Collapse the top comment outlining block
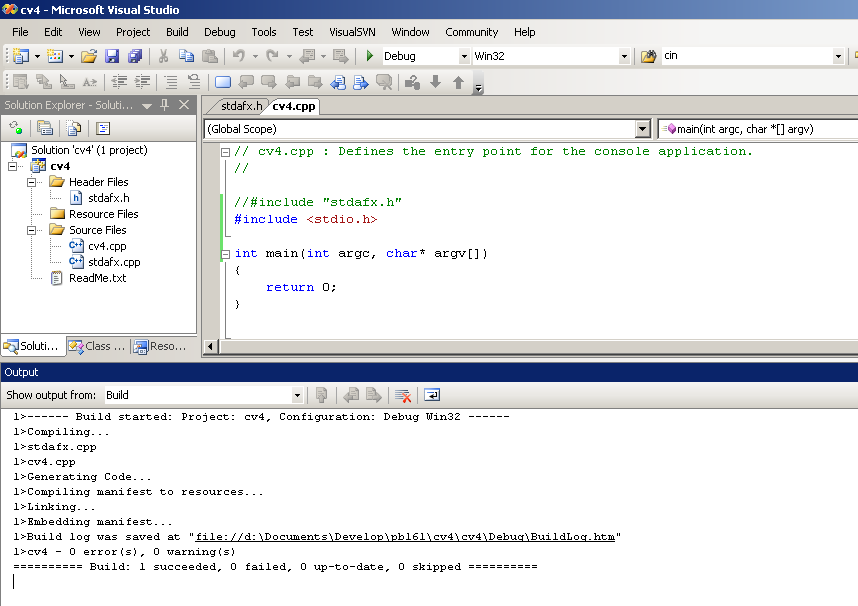Viewport: 858px width, 606px height. tap(225, 152)
